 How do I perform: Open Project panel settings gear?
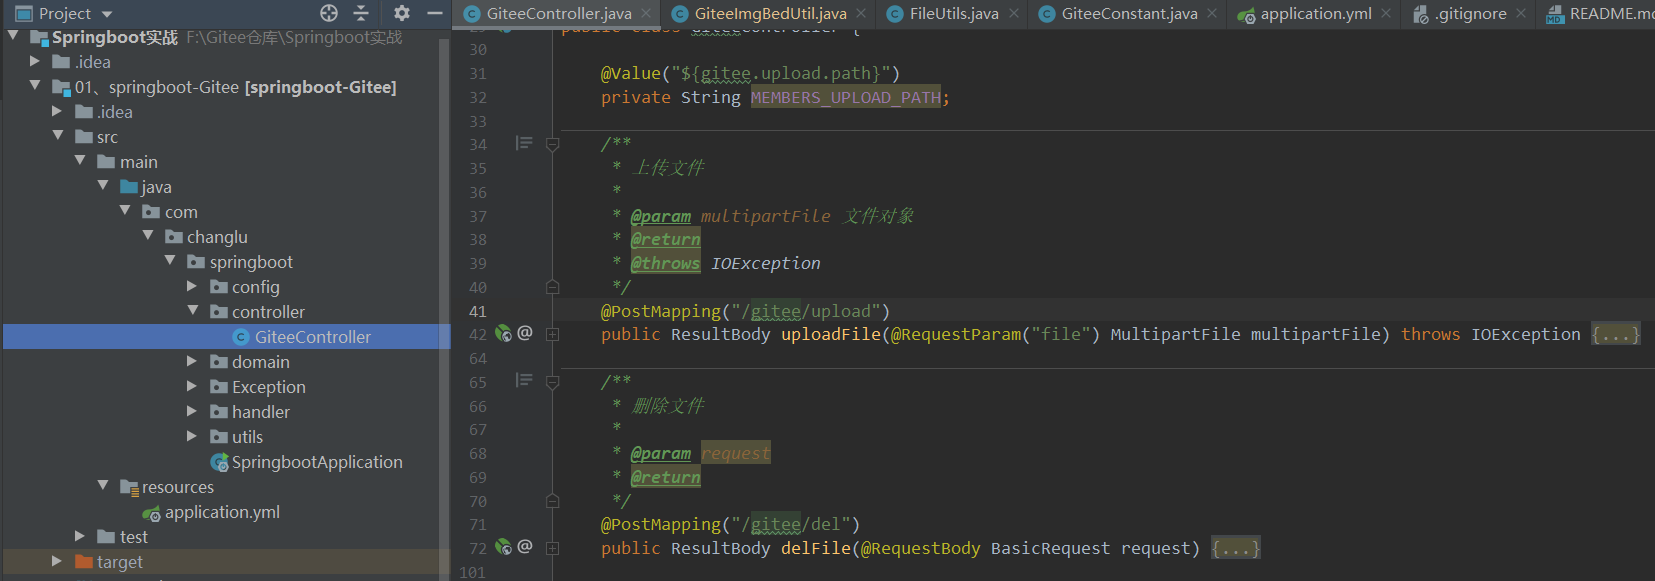tap(402, 13)
